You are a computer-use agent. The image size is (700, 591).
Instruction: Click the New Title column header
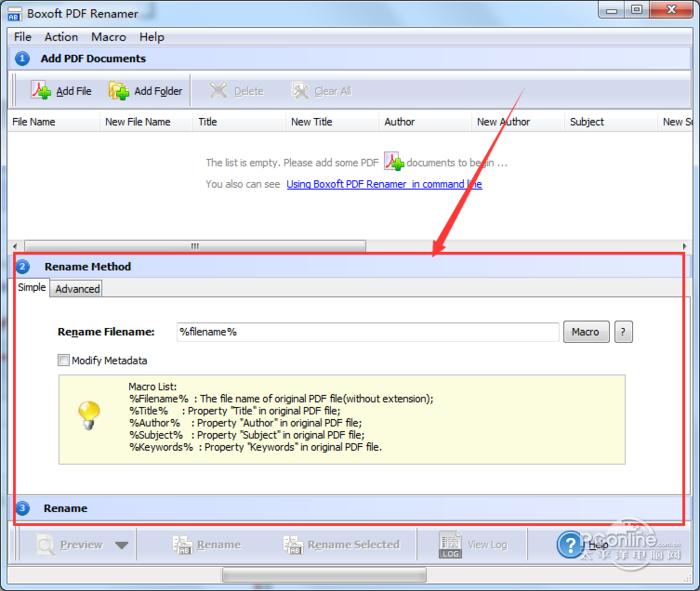point(332,122)
